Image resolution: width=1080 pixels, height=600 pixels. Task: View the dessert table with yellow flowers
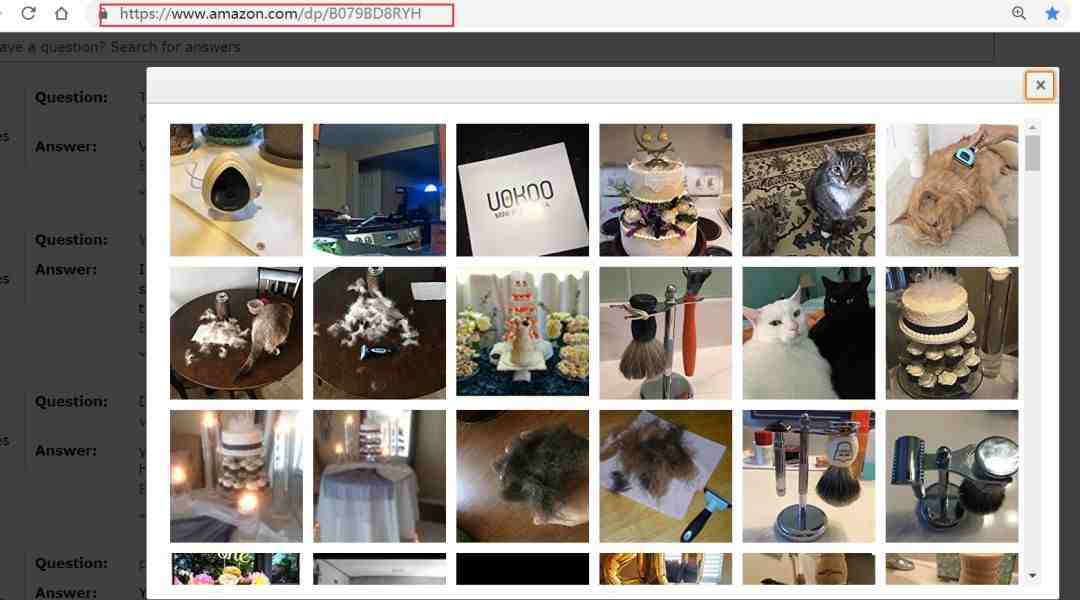pos(523,333)
